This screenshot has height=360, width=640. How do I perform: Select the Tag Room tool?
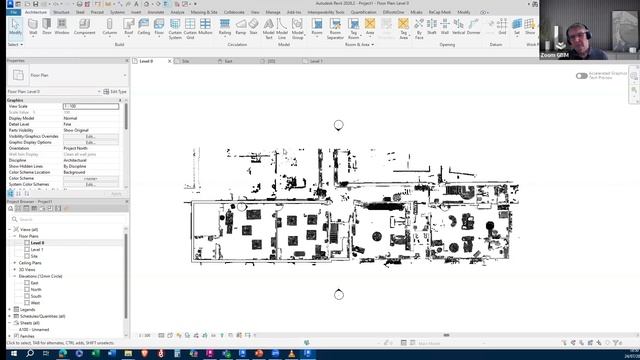pos(353,29)
